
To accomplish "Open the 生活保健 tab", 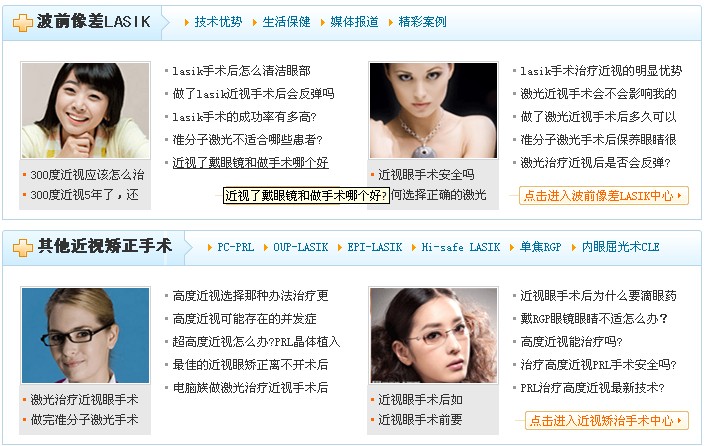I will [286, 22].
